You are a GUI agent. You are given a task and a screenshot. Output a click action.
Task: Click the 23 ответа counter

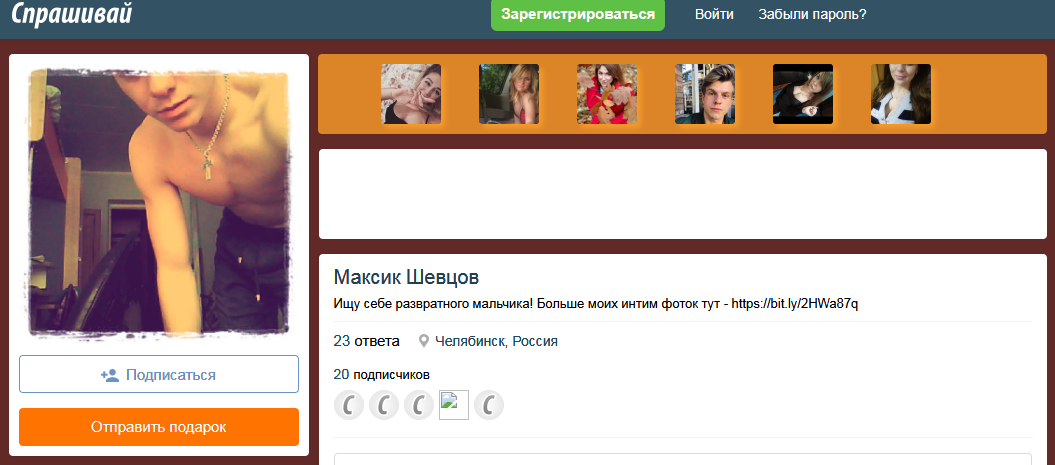[367, 341]
